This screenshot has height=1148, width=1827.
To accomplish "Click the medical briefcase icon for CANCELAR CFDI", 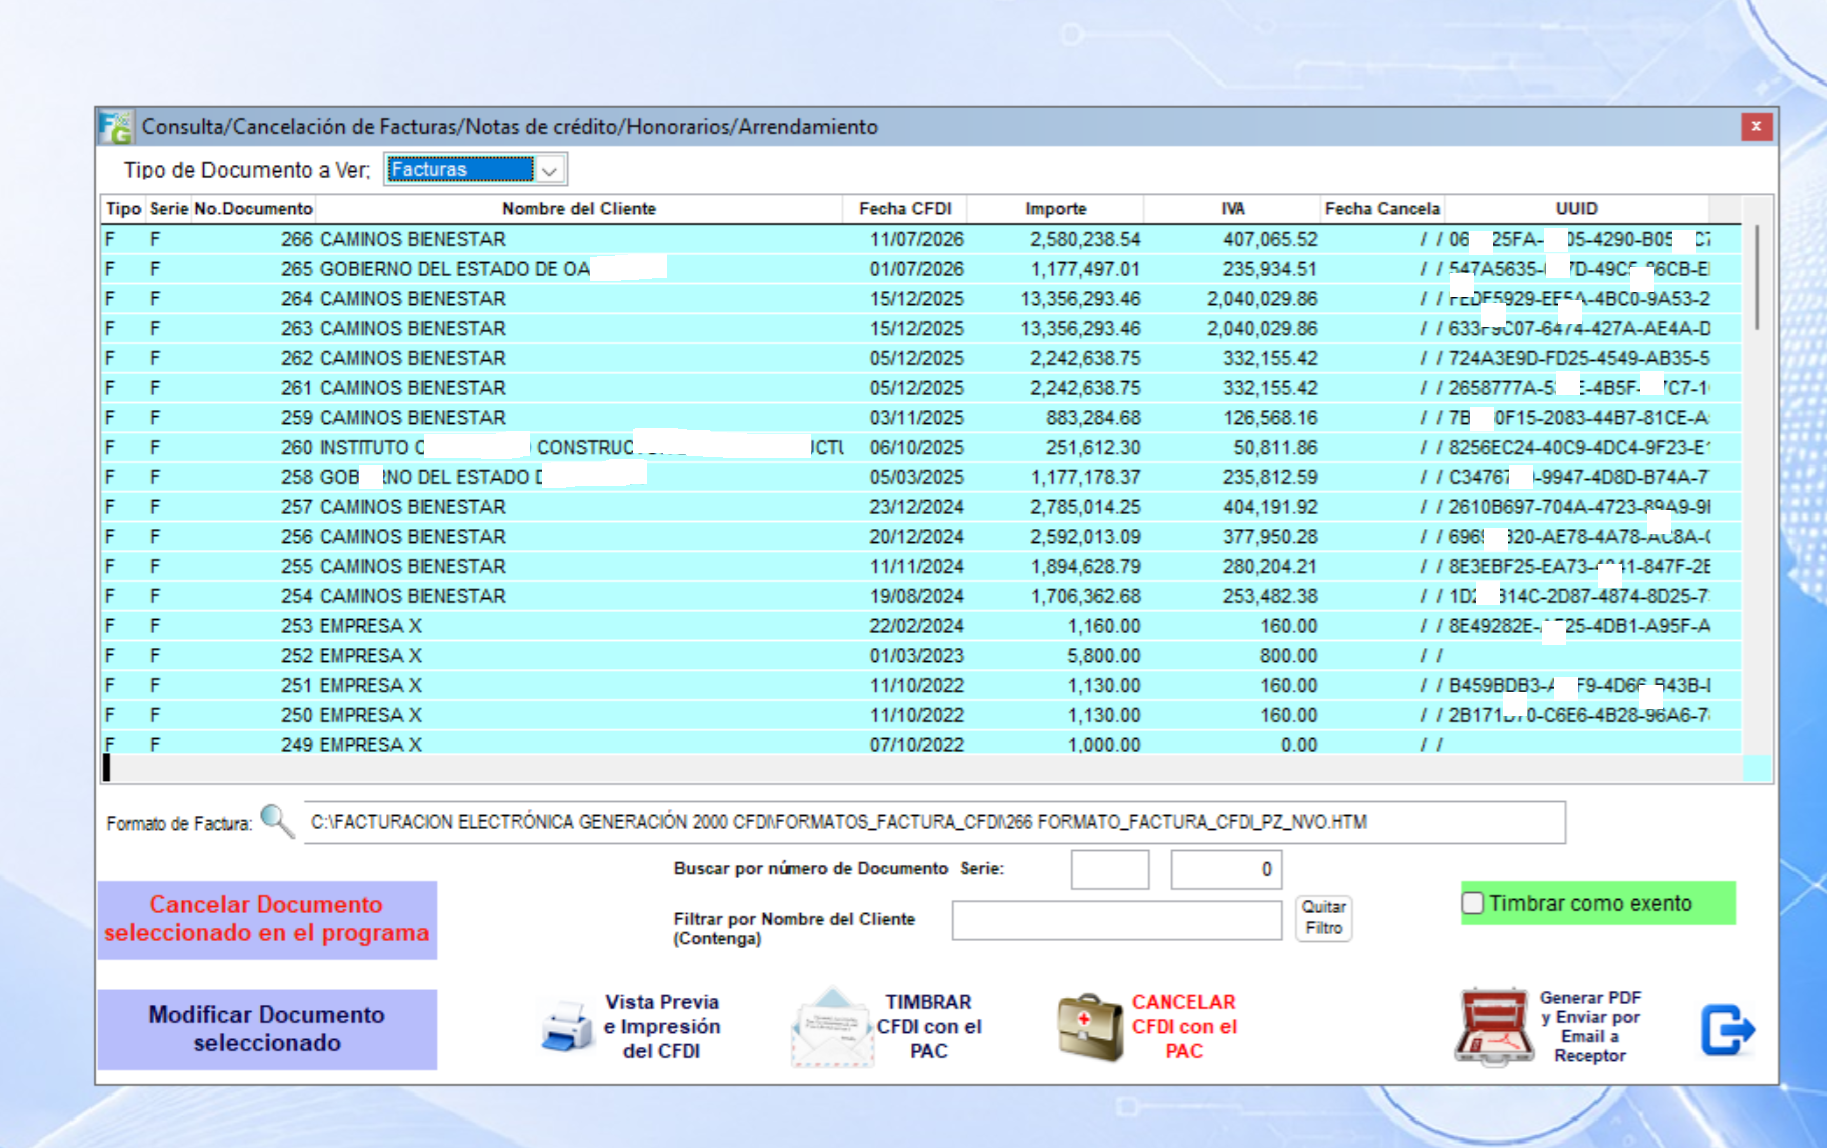I will [1090, 1027].
